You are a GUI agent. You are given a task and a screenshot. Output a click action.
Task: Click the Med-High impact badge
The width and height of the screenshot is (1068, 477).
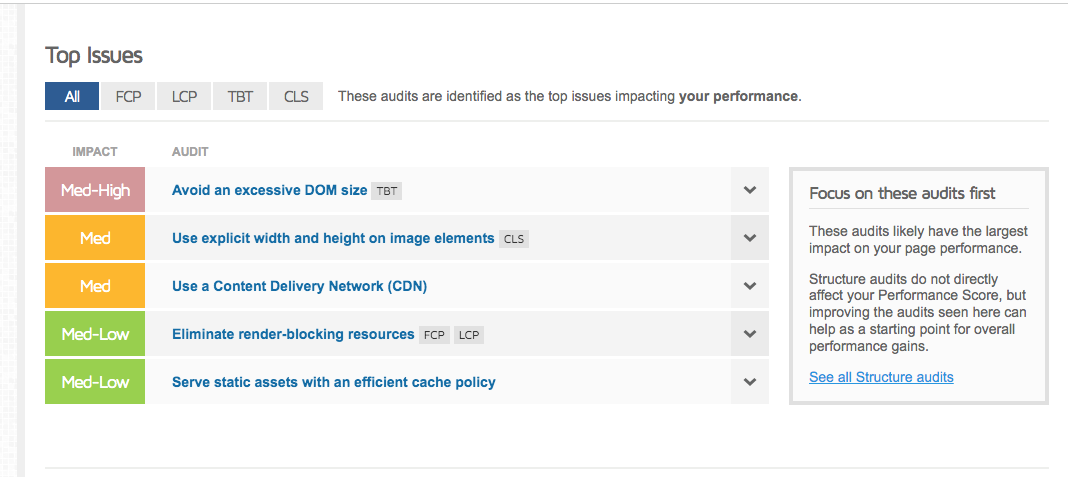(x=95, y=190)
